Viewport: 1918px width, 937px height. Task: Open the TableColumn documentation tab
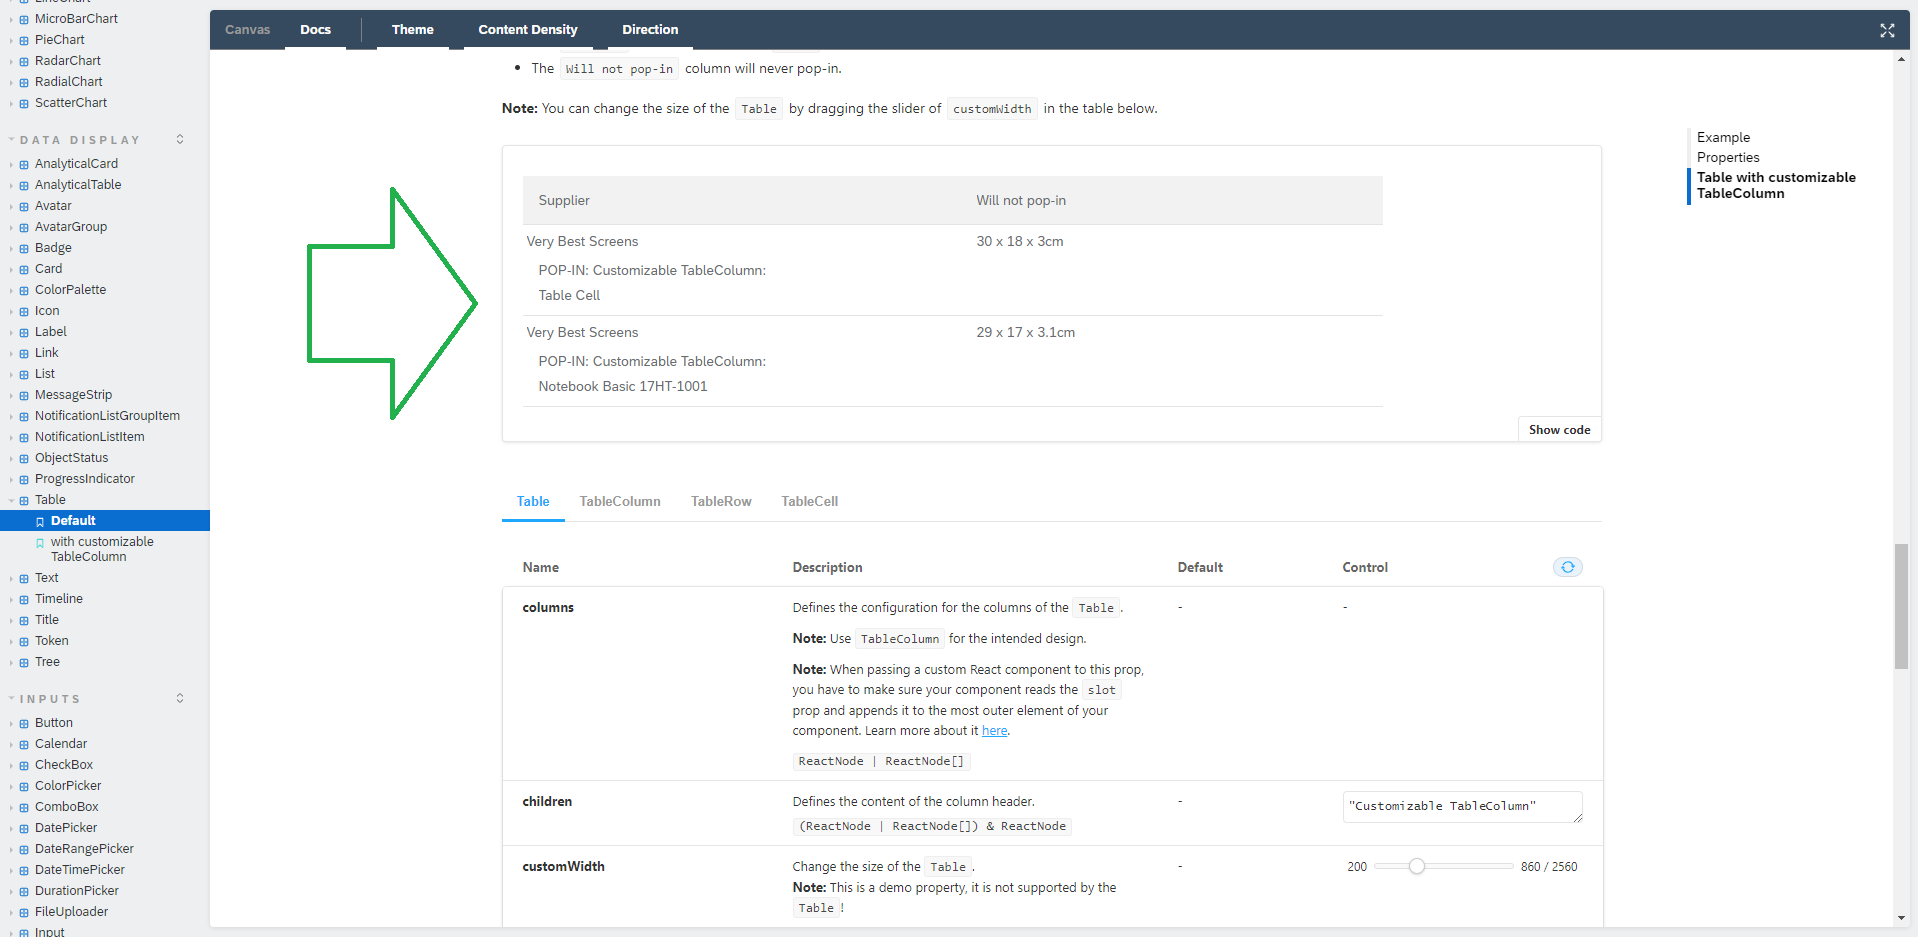pyautogui.click(x=619, y=501)
